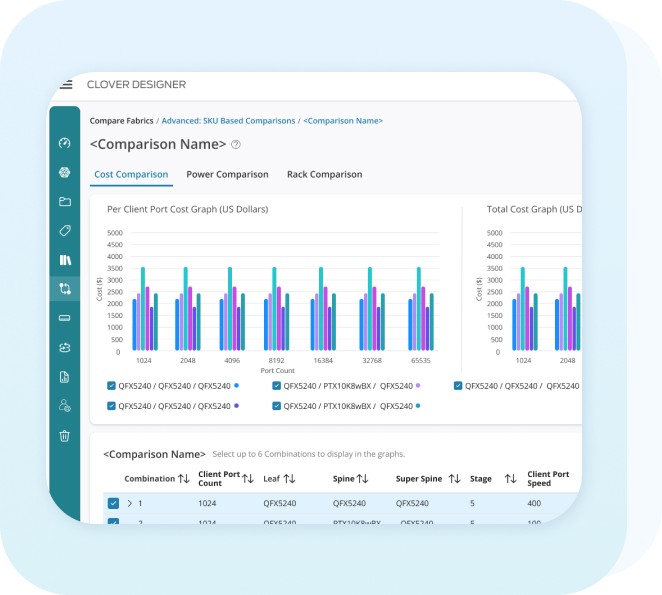Click Super Spine cell QFX5240 in row 1
This screenshot has width=662, height=595.
(412, 503)
